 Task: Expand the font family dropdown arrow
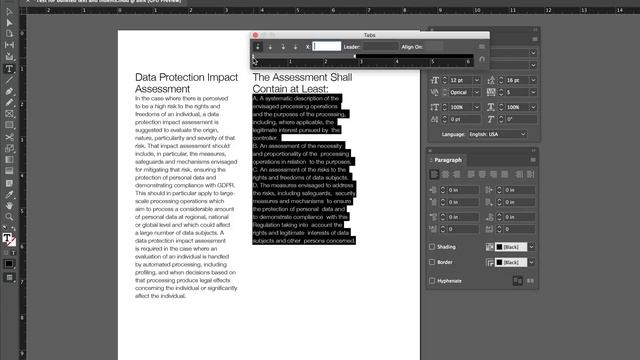pyautogui.click(x=533, y=53)
